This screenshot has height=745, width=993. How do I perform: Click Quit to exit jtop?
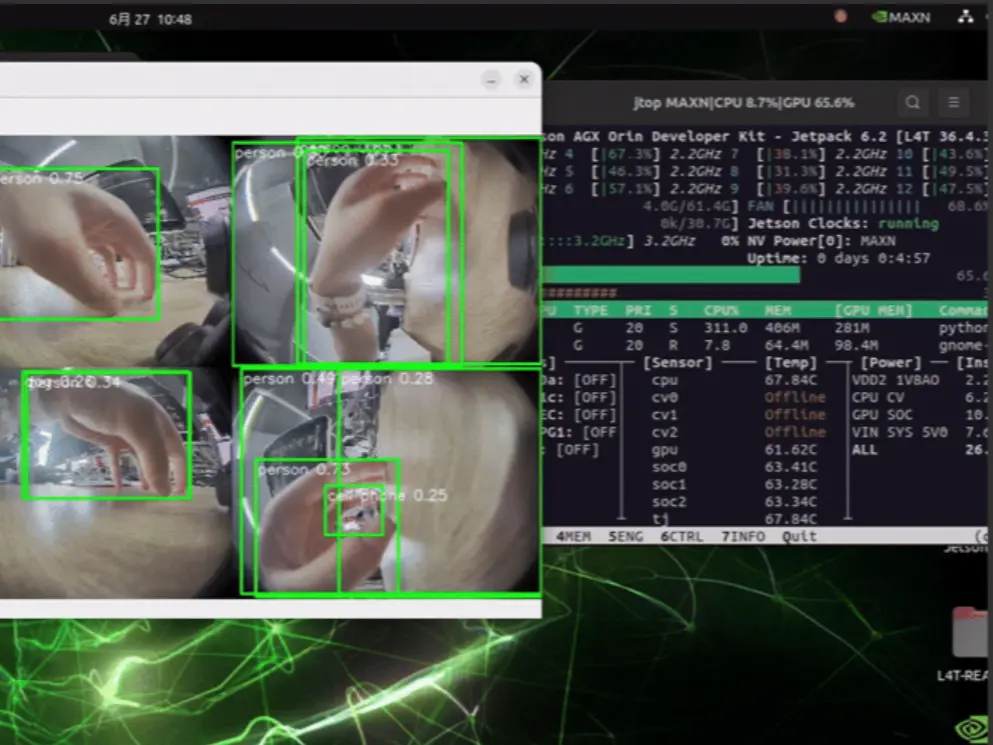(800, 537)
